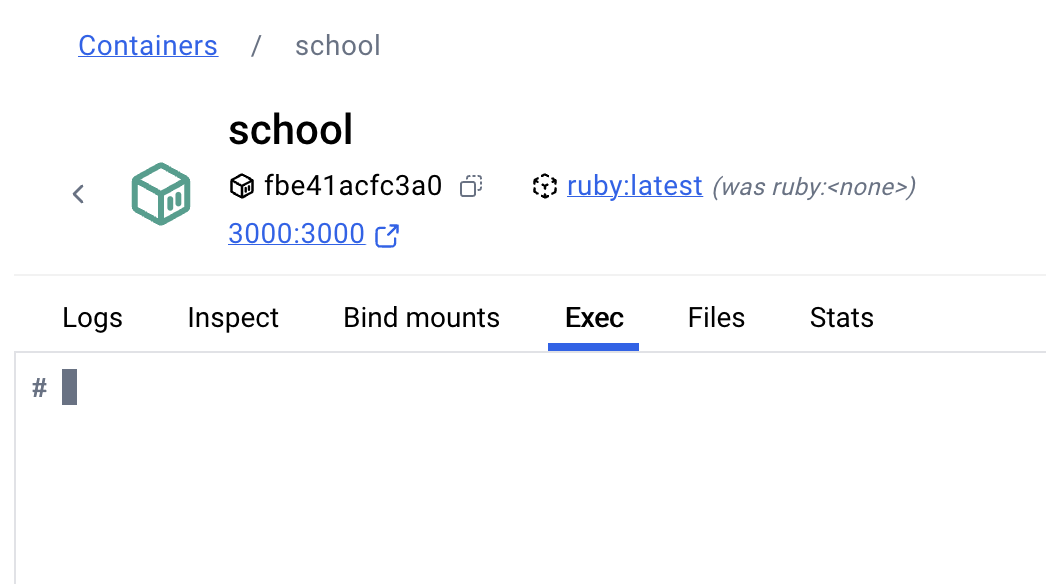The height and width of the screenshot is (584, 1046).
Task: Click the external link icon next to 3000:3000
Action: point(387,236)
